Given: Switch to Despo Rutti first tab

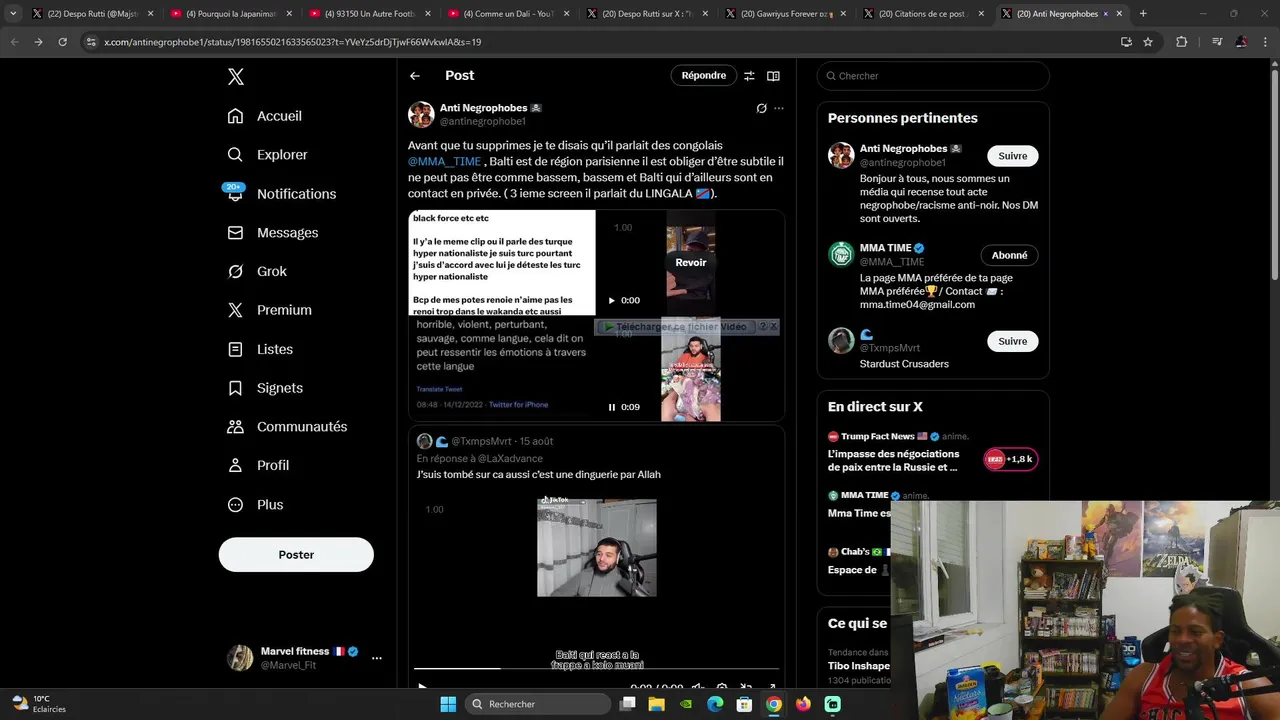Looking at the screenshot, I should pyautogui.click(x=92, y=14).
